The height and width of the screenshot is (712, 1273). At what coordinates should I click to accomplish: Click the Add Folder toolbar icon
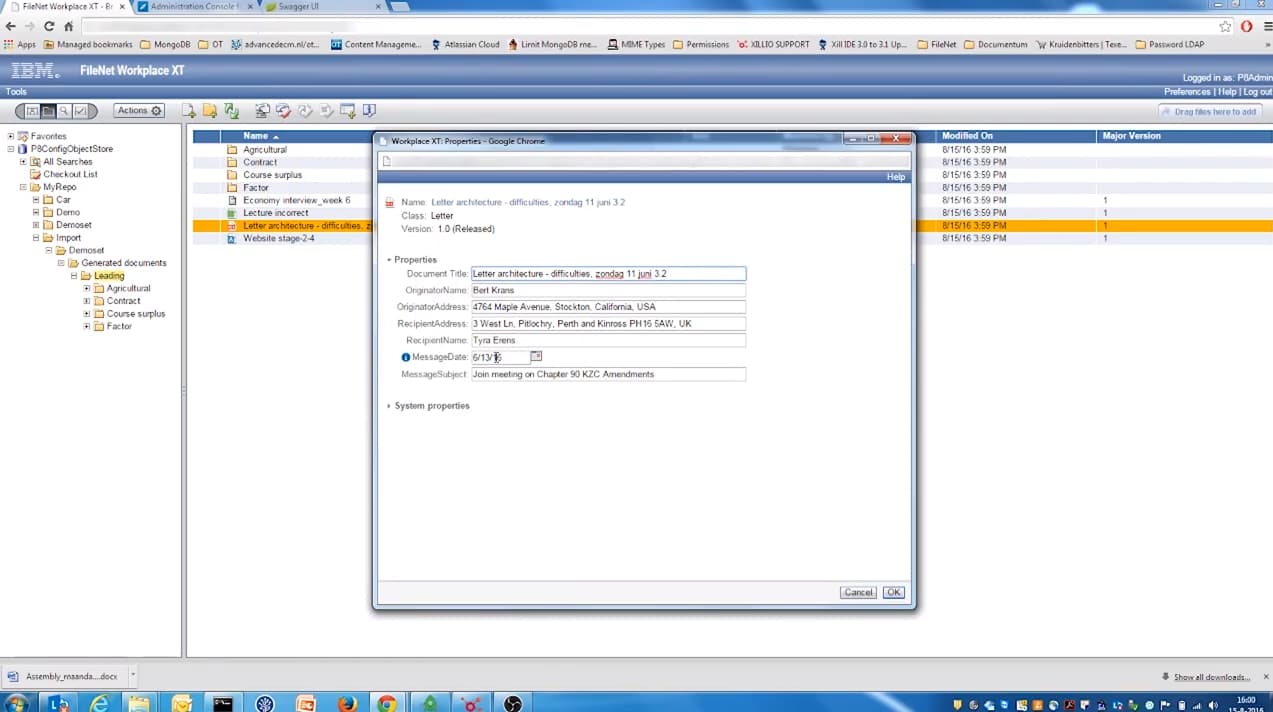click(x=208, y=111)
